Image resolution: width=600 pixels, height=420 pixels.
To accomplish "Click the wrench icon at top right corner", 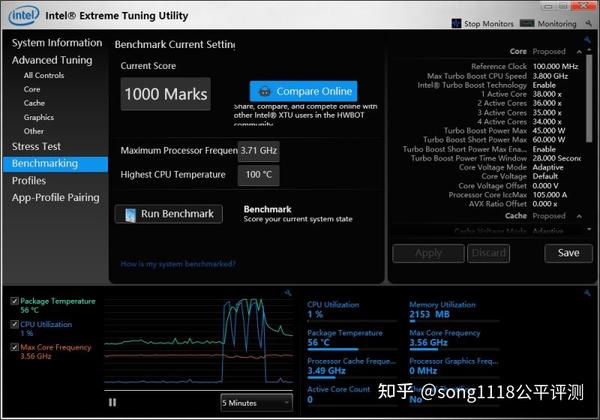I will tap(589, 24).
